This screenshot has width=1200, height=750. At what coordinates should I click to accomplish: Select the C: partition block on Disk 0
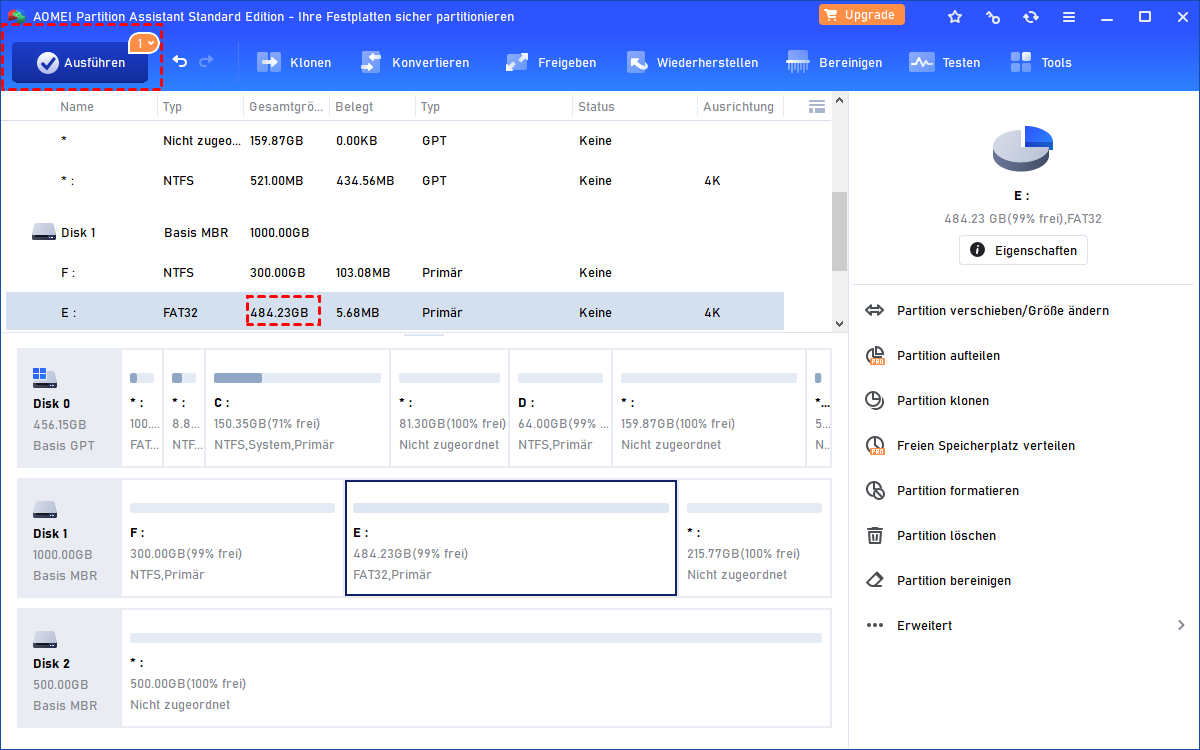tap(297, 408)
